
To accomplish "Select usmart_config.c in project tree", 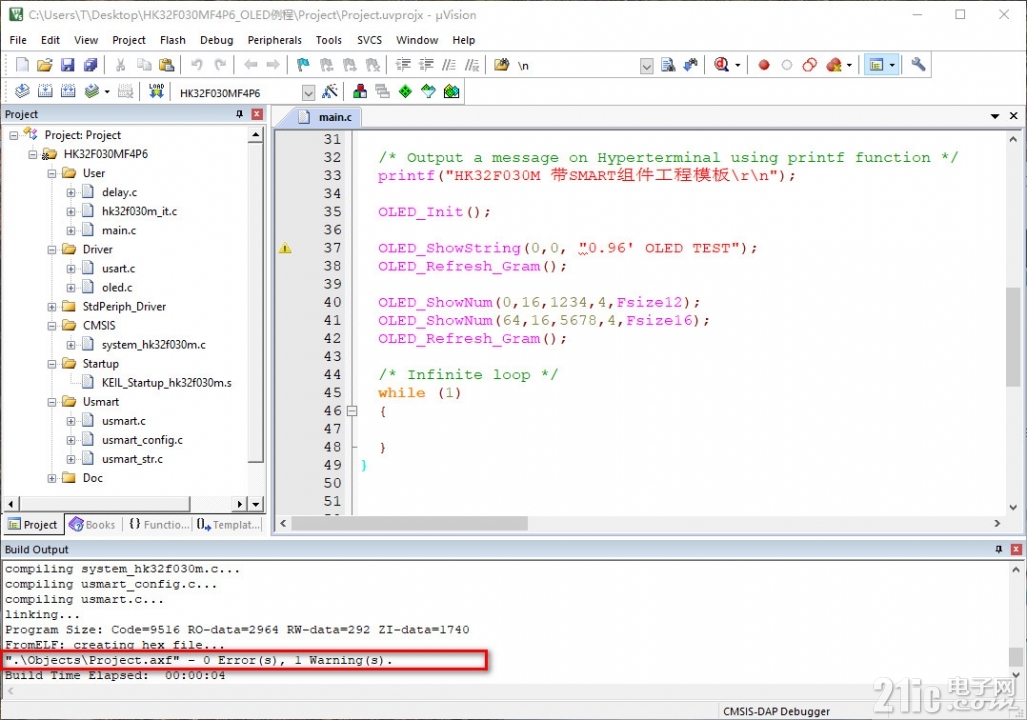I will pos(142,440).
